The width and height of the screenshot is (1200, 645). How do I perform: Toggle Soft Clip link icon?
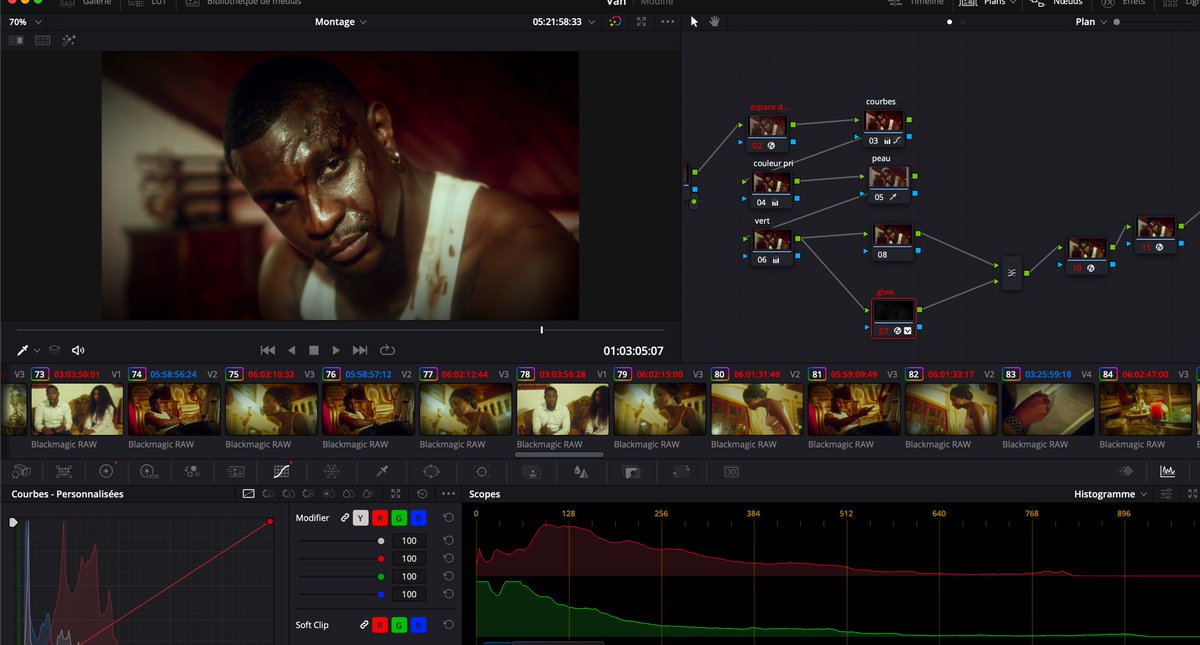pyautogui.click(x=364, y=625)
